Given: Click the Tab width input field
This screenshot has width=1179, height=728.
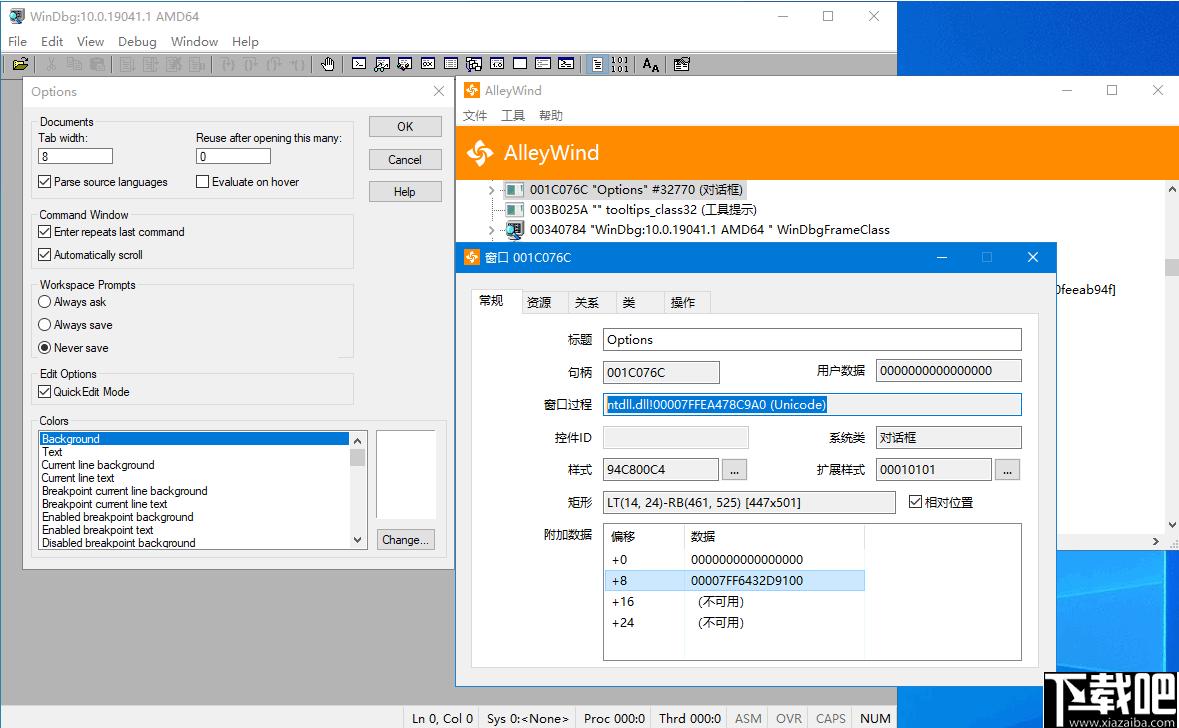Looking at the screenshot, I should [x=75, y=156].
